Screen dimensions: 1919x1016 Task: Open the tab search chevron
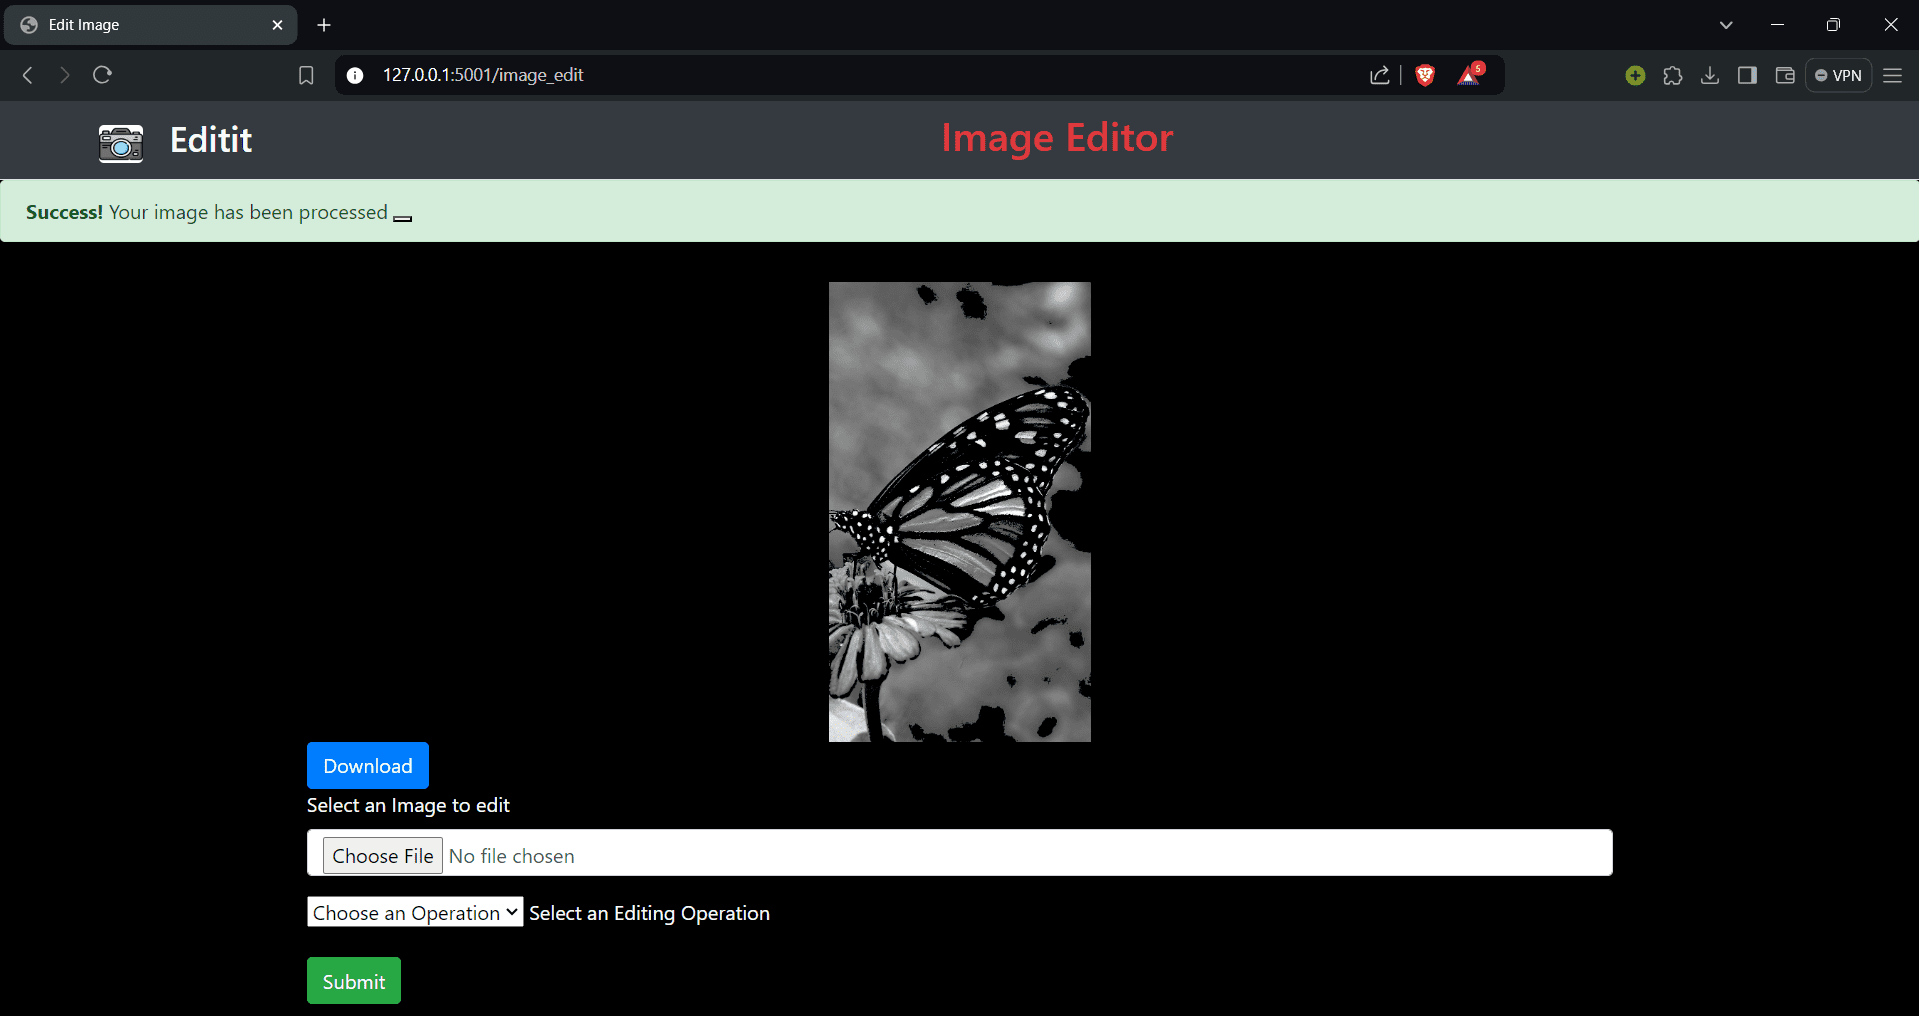pyautogui.click(x=1726, y=25)
